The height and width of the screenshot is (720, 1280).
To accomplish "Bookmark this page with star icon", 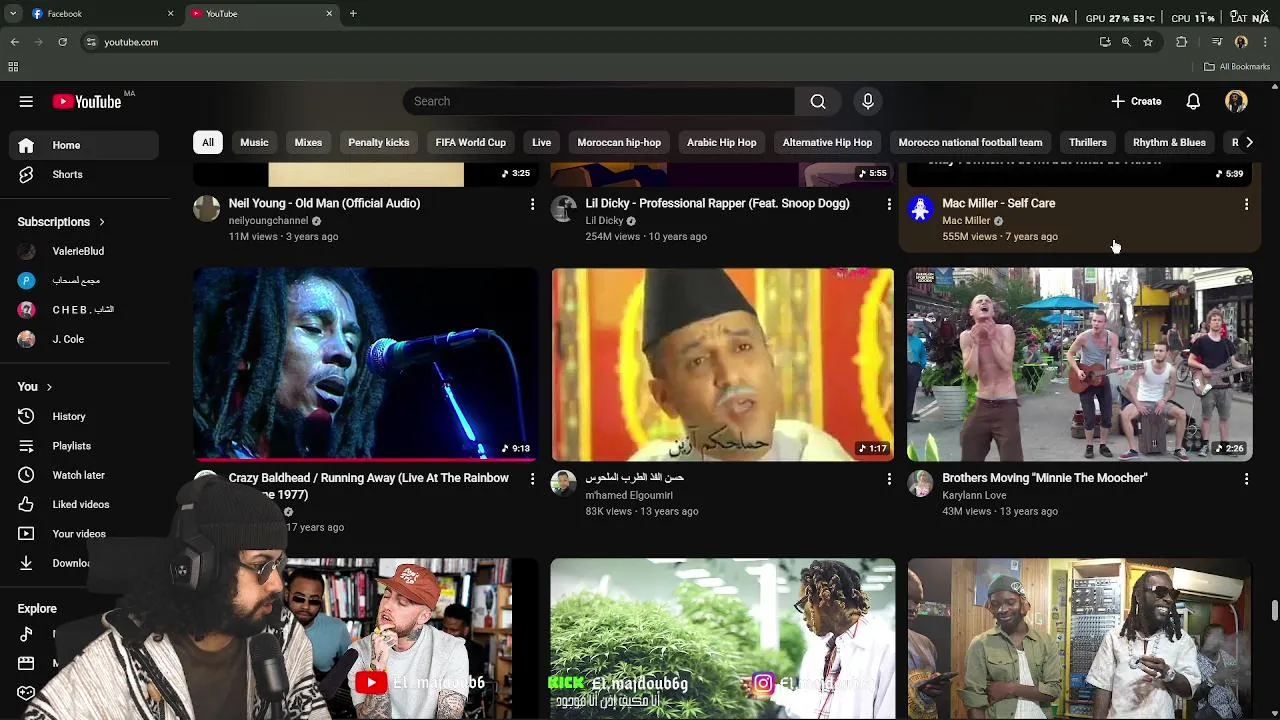I will tap(1148, 42).
